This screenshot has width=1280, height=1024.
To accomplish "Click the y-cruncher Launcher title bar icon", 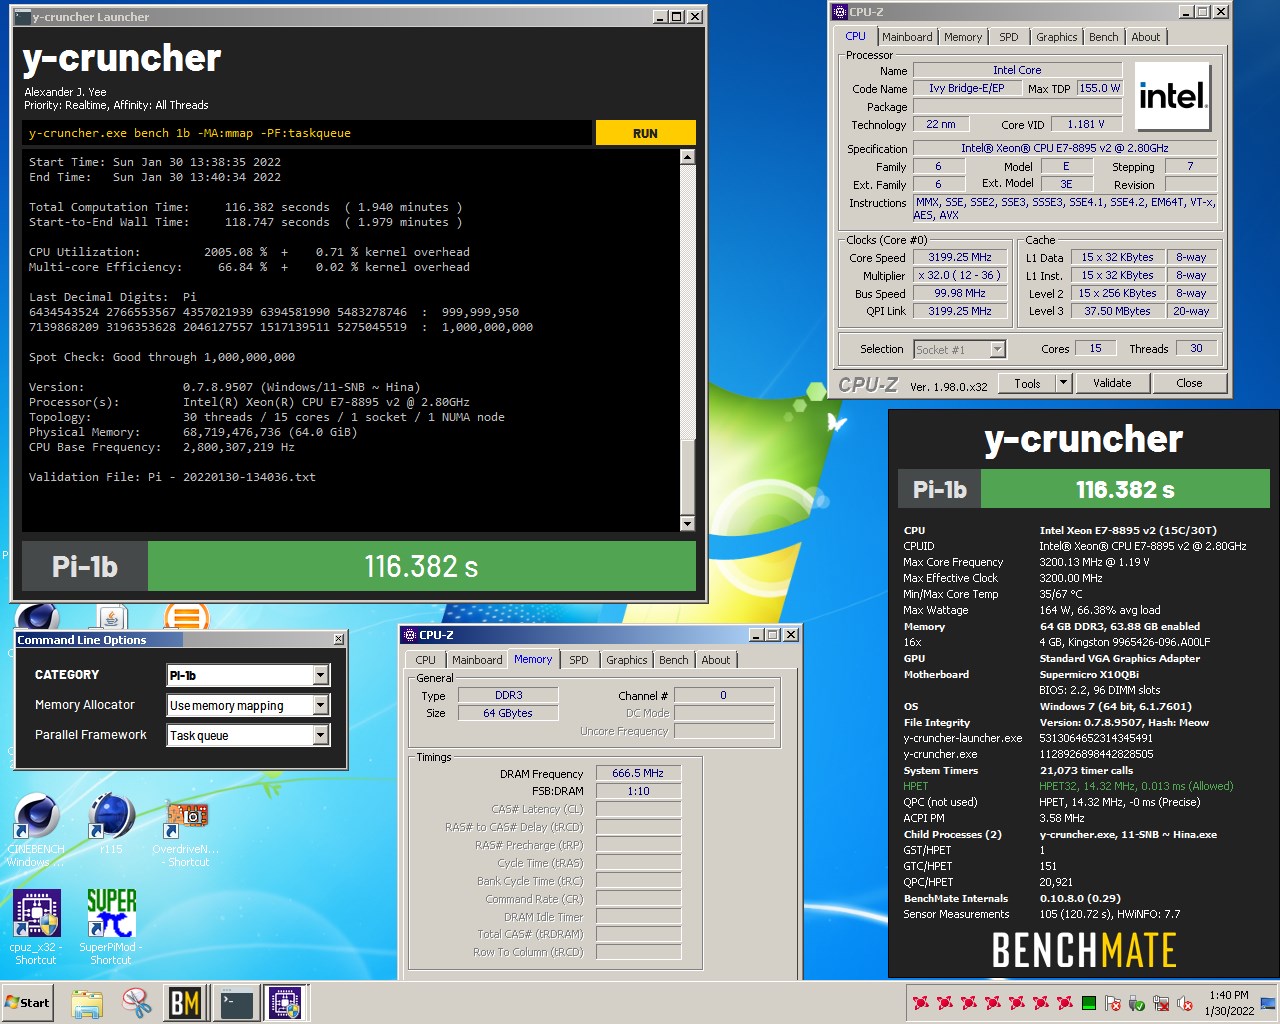I will click(x=22, y=16).
